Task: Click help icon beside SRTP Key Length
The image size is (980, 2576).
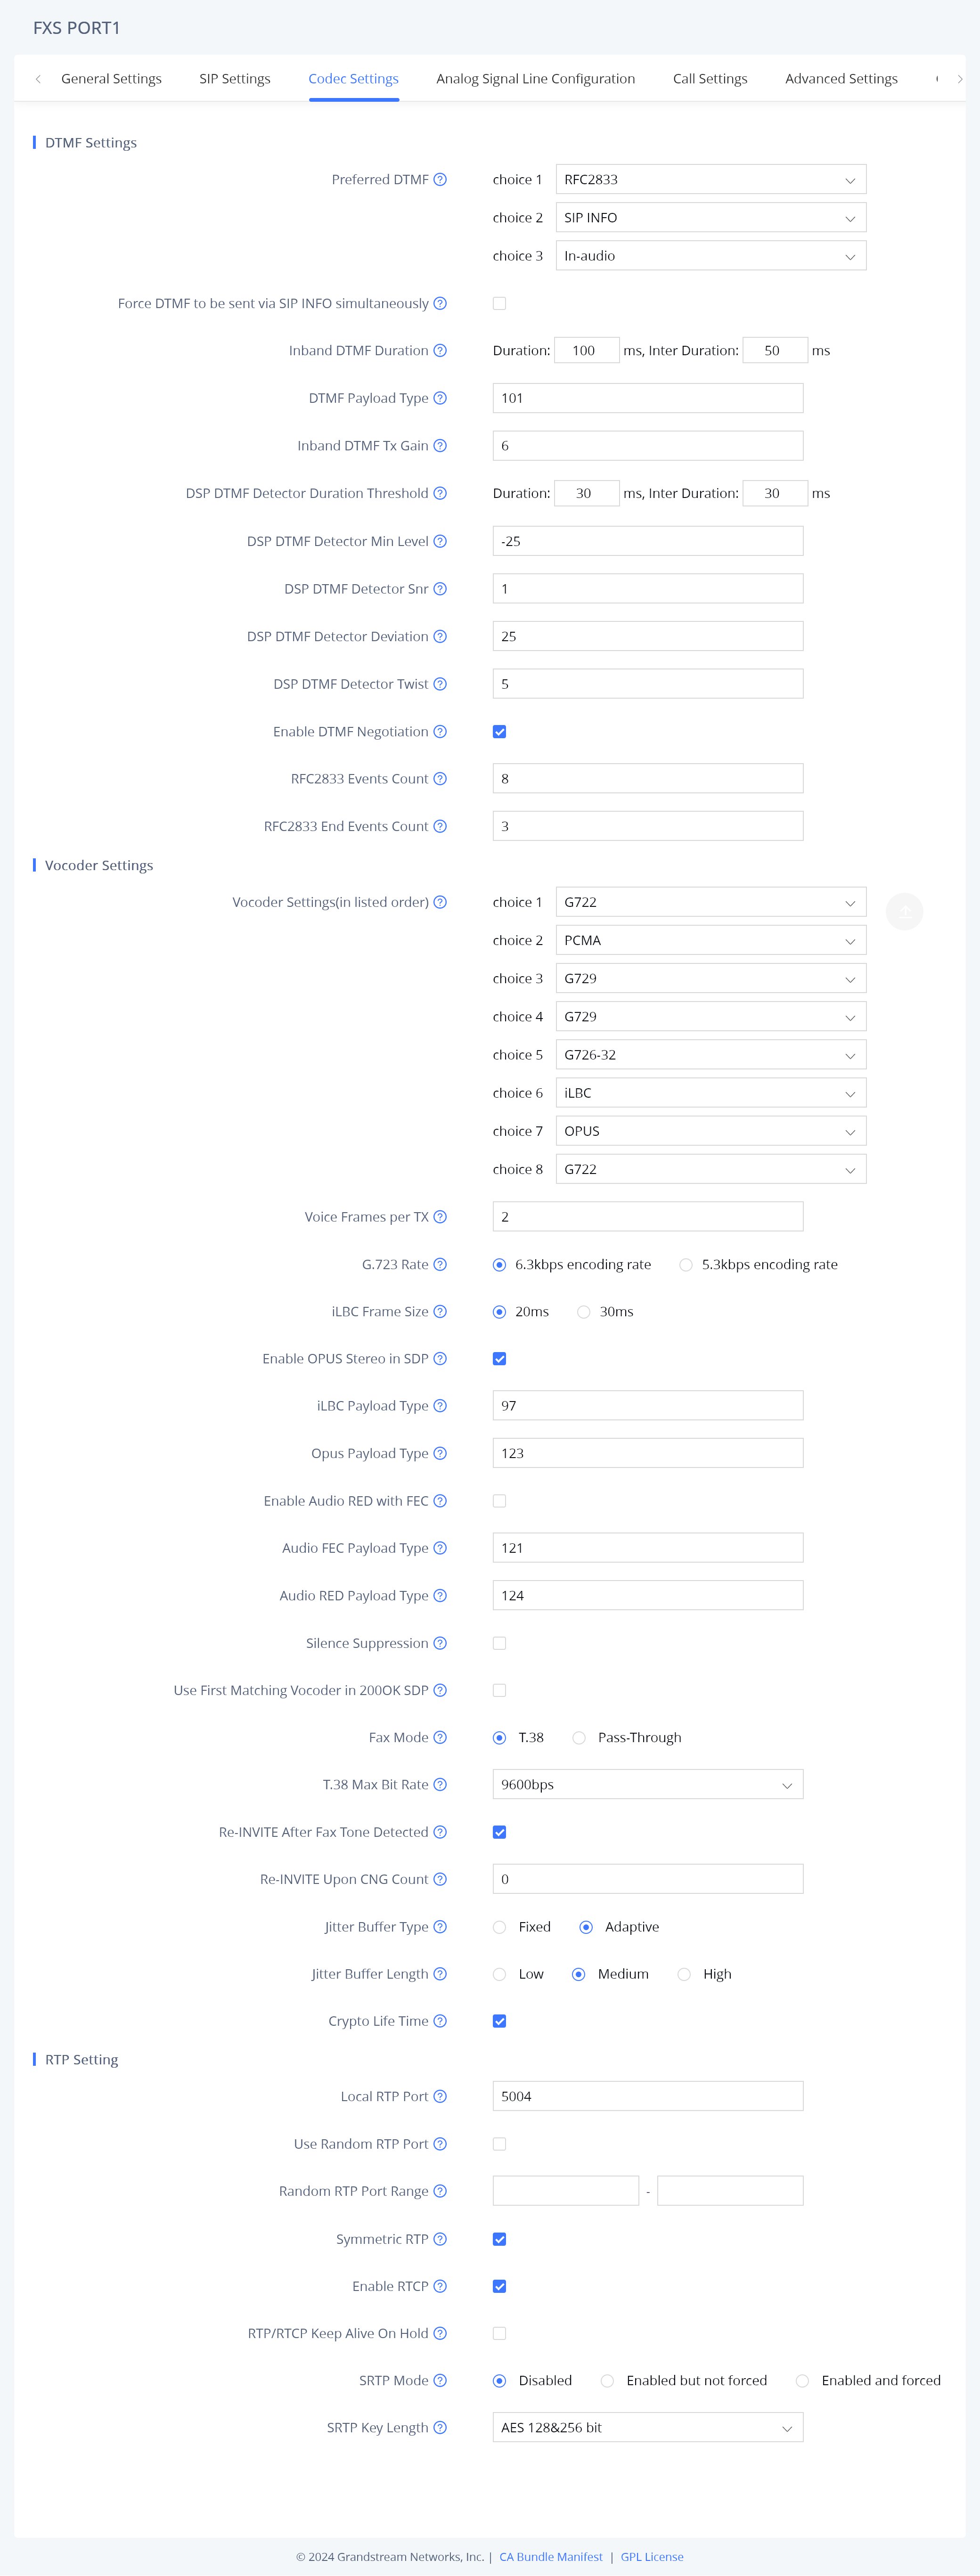Action: [440, 2427]
